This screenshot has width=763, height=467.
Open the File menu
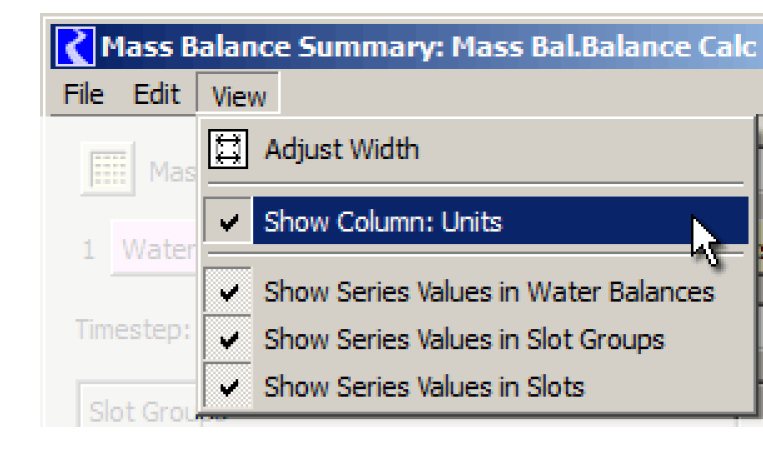pyautogui.click(x=83, y=95)
